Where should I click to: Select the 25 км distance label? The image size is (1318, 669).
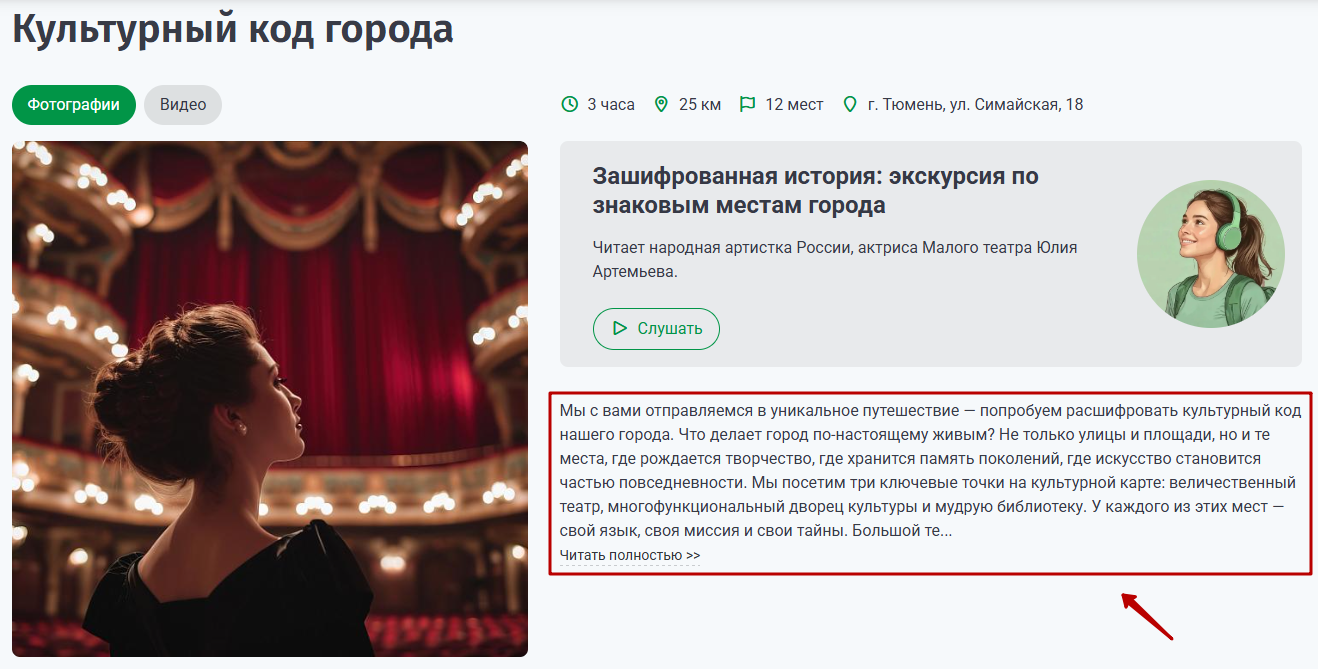point(700,104)
